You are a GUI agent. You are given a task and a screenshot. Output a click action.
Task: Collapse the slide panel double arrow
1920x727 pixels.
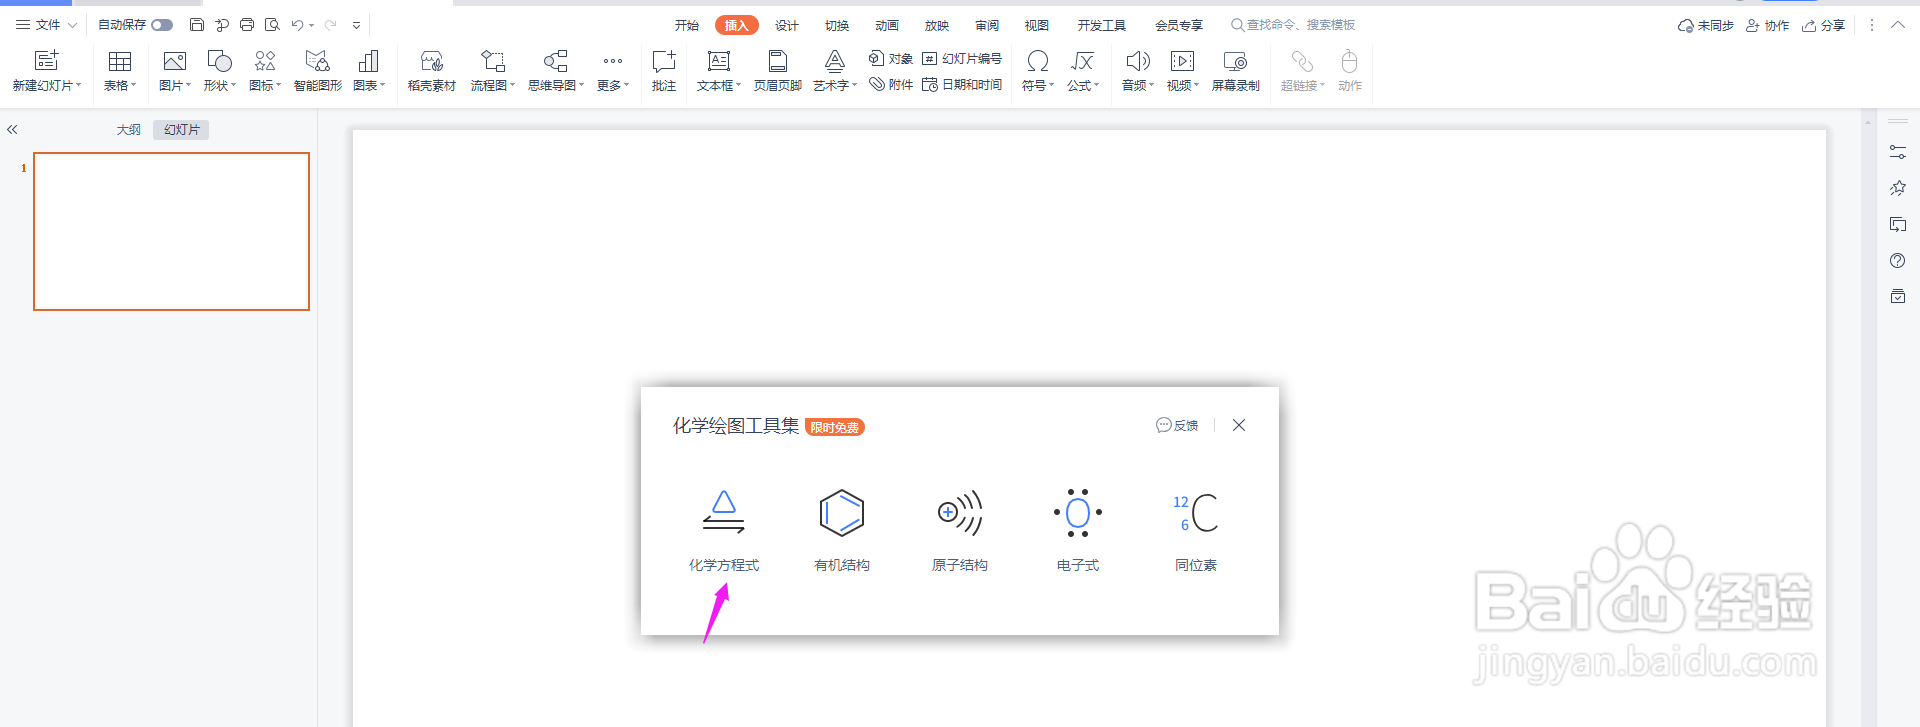point(12,129)
